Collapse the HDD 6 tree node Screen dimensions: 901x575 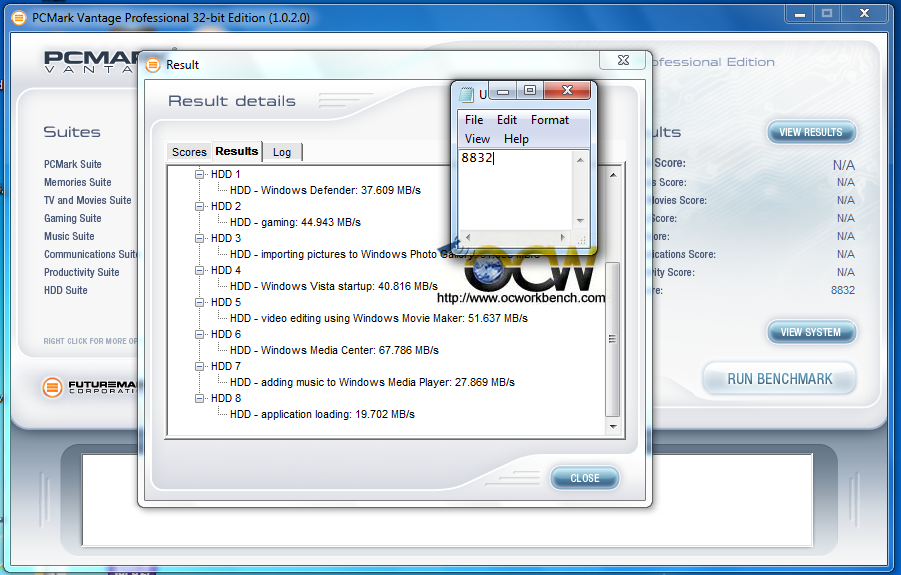[x=199, y=334]
